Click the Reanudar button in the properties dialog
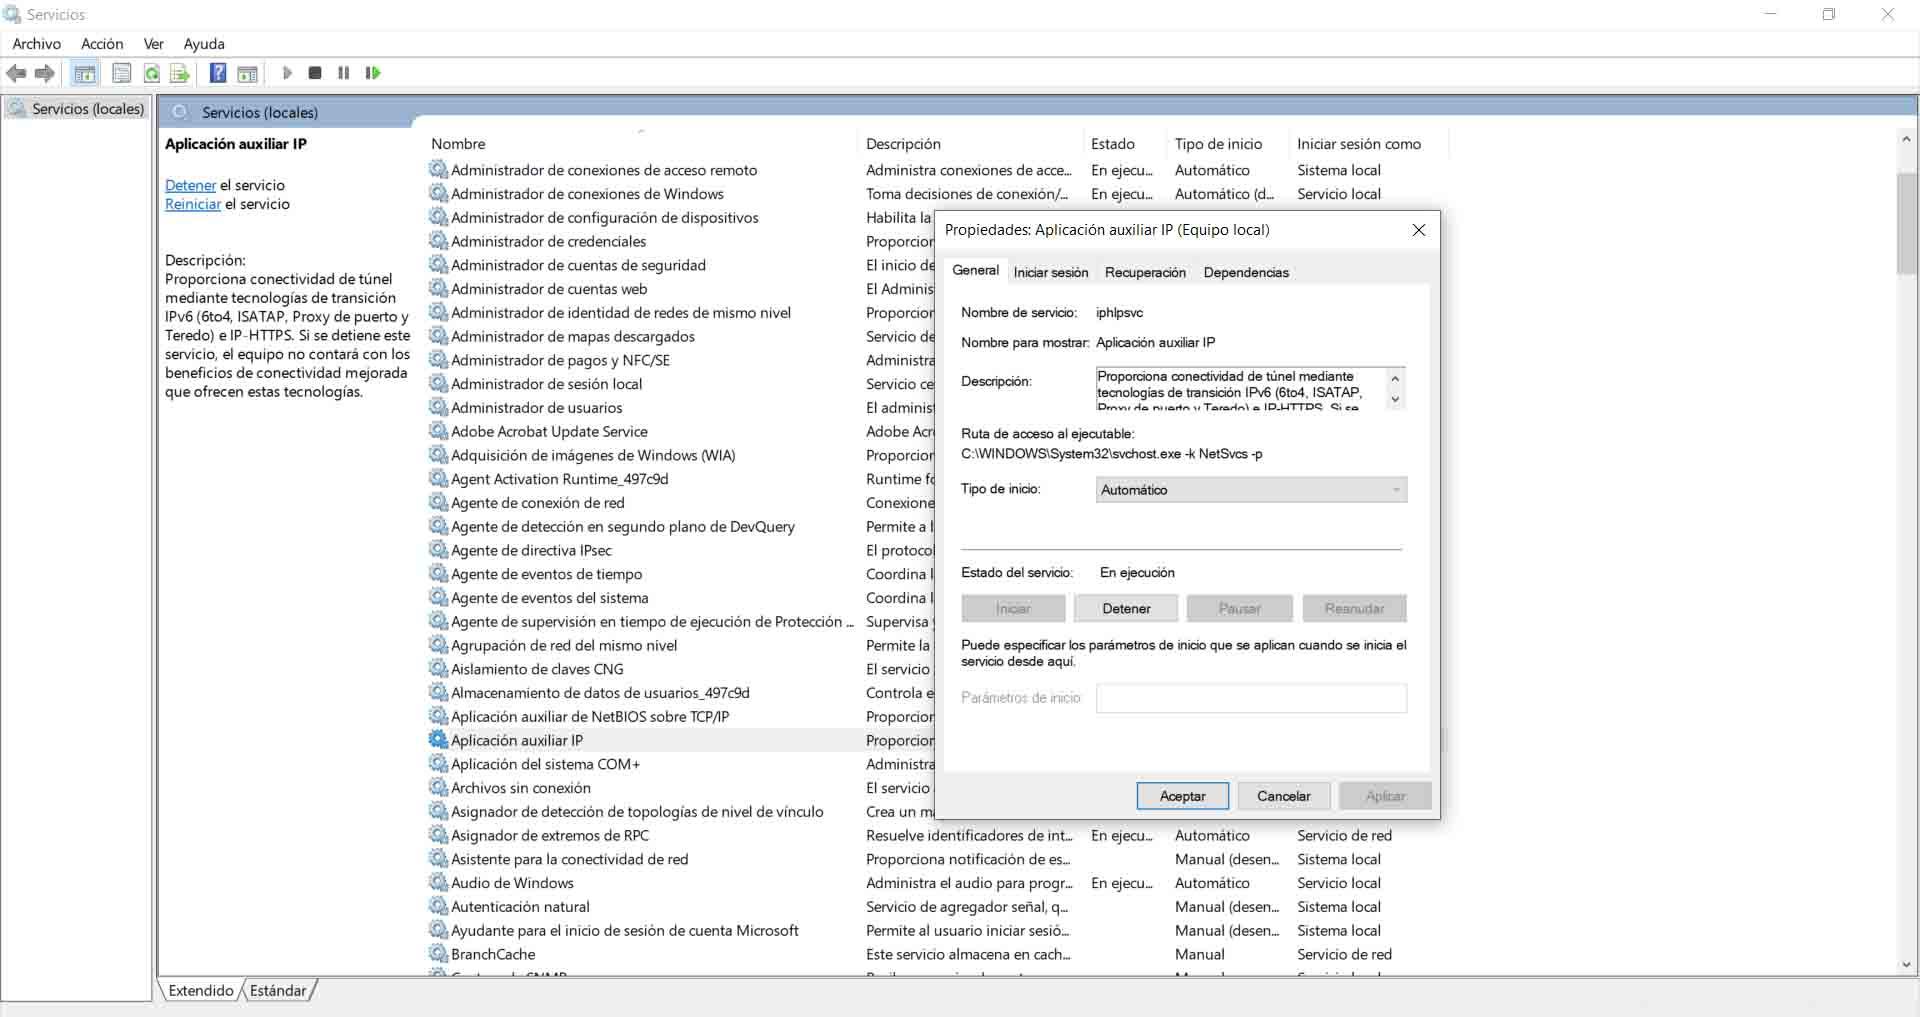 click(x=1354, y=608)
